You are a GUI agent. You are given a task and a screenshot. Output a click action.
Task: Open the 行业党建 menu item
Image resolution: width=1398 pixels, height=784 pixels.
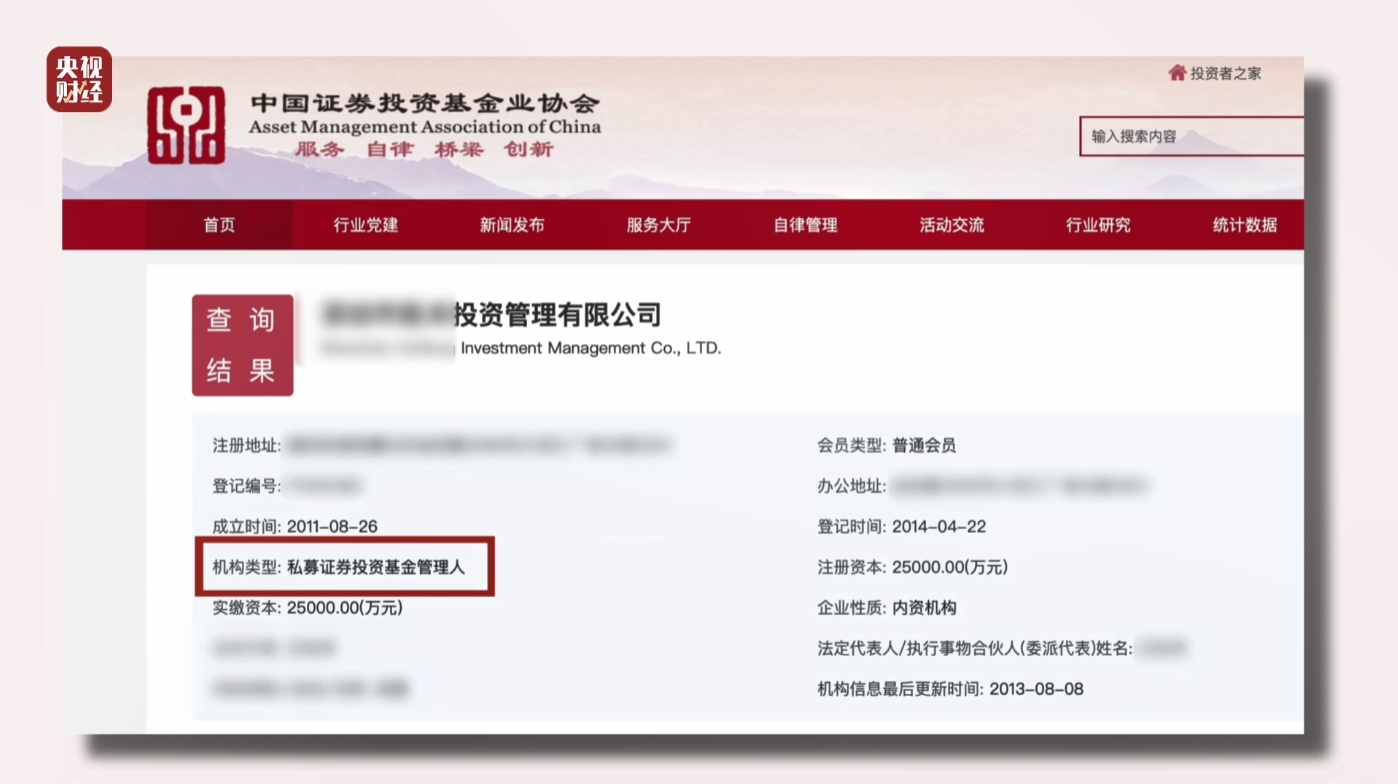pos(366,225)
